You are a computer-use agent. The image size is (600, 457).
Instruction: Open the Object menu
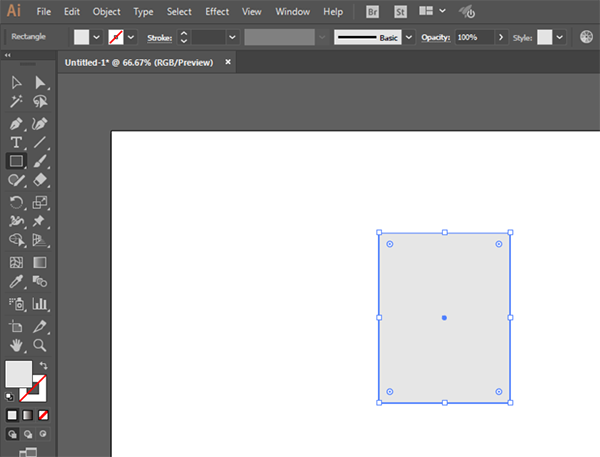(106, 12)
